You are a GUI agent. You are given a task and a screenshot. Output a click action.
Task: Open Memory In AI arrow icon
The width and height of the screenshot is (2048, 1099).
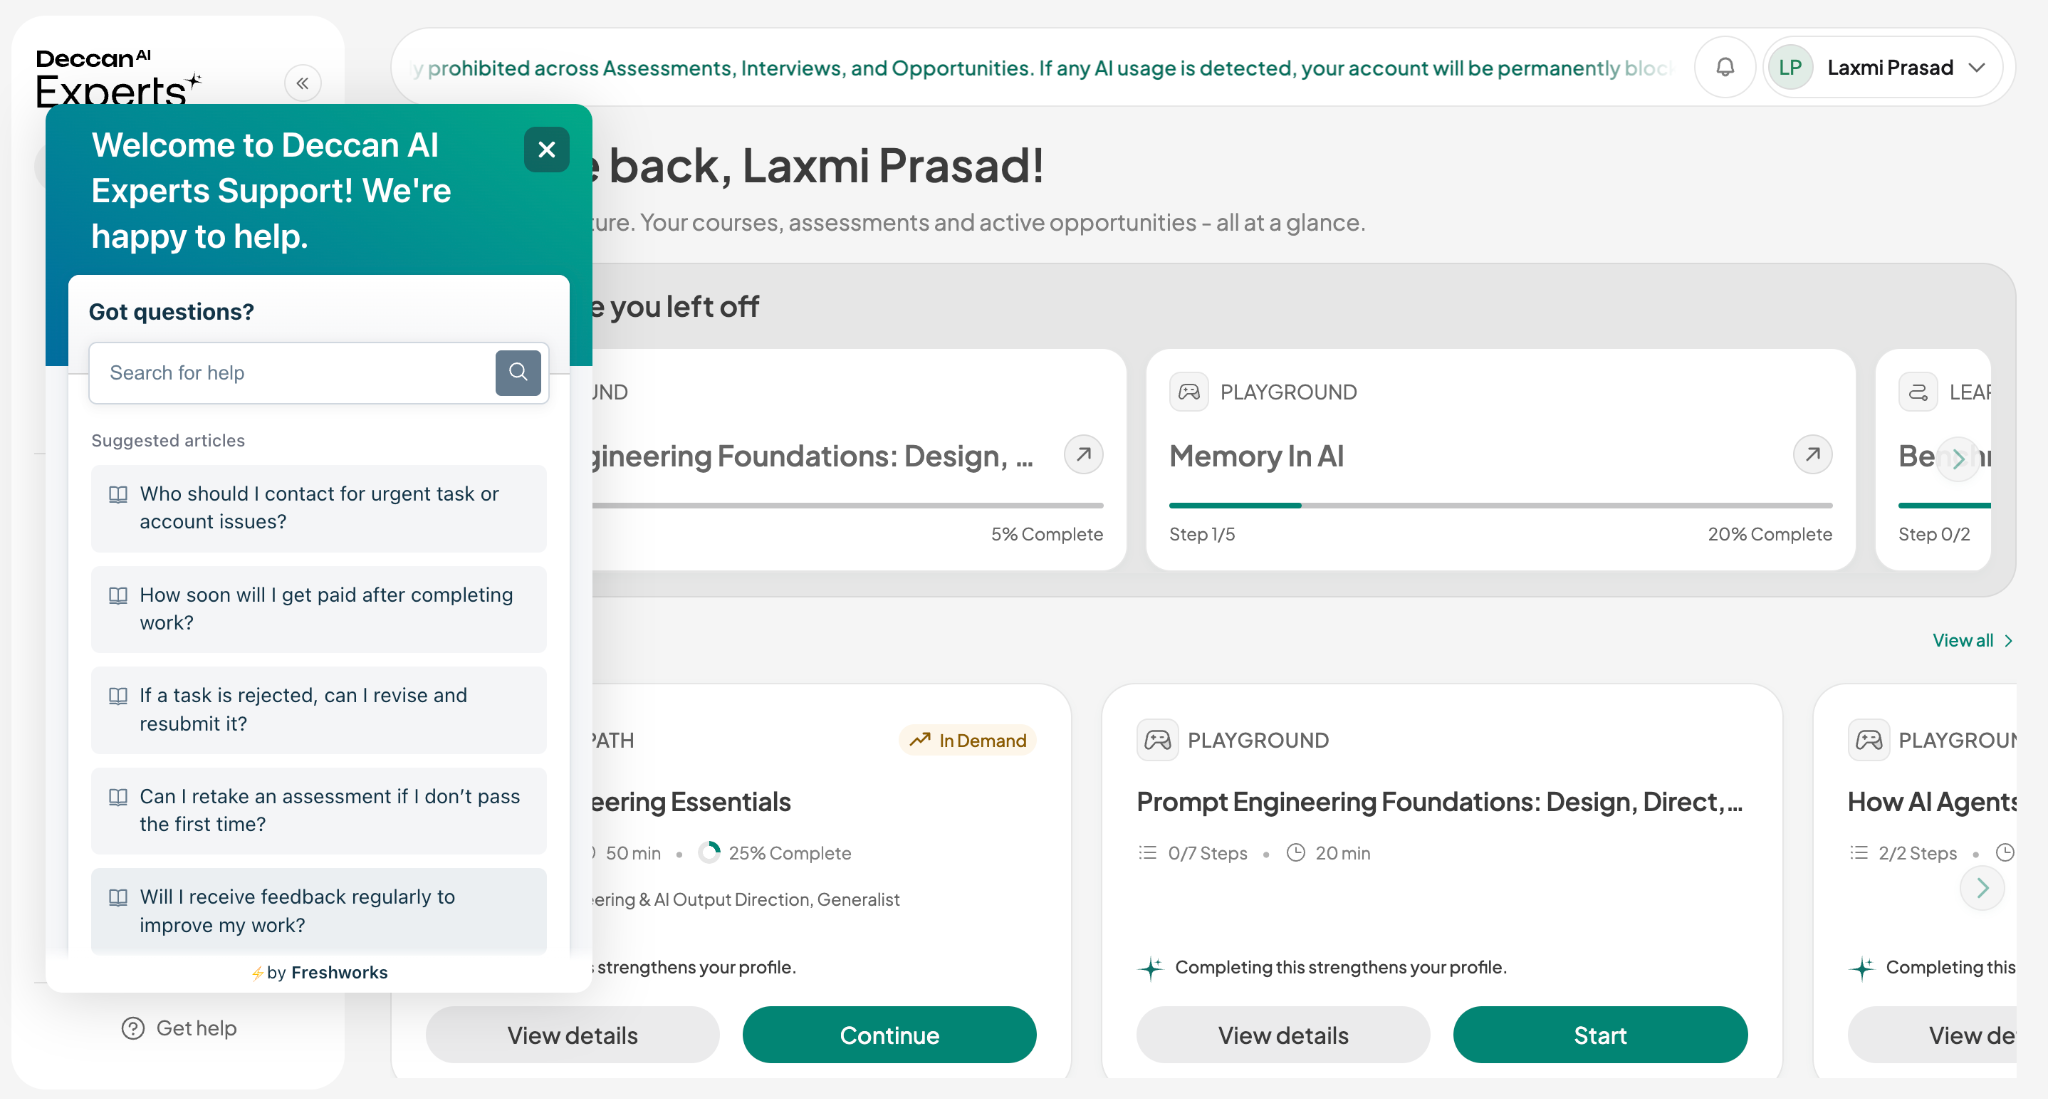tap(1812, 455)
